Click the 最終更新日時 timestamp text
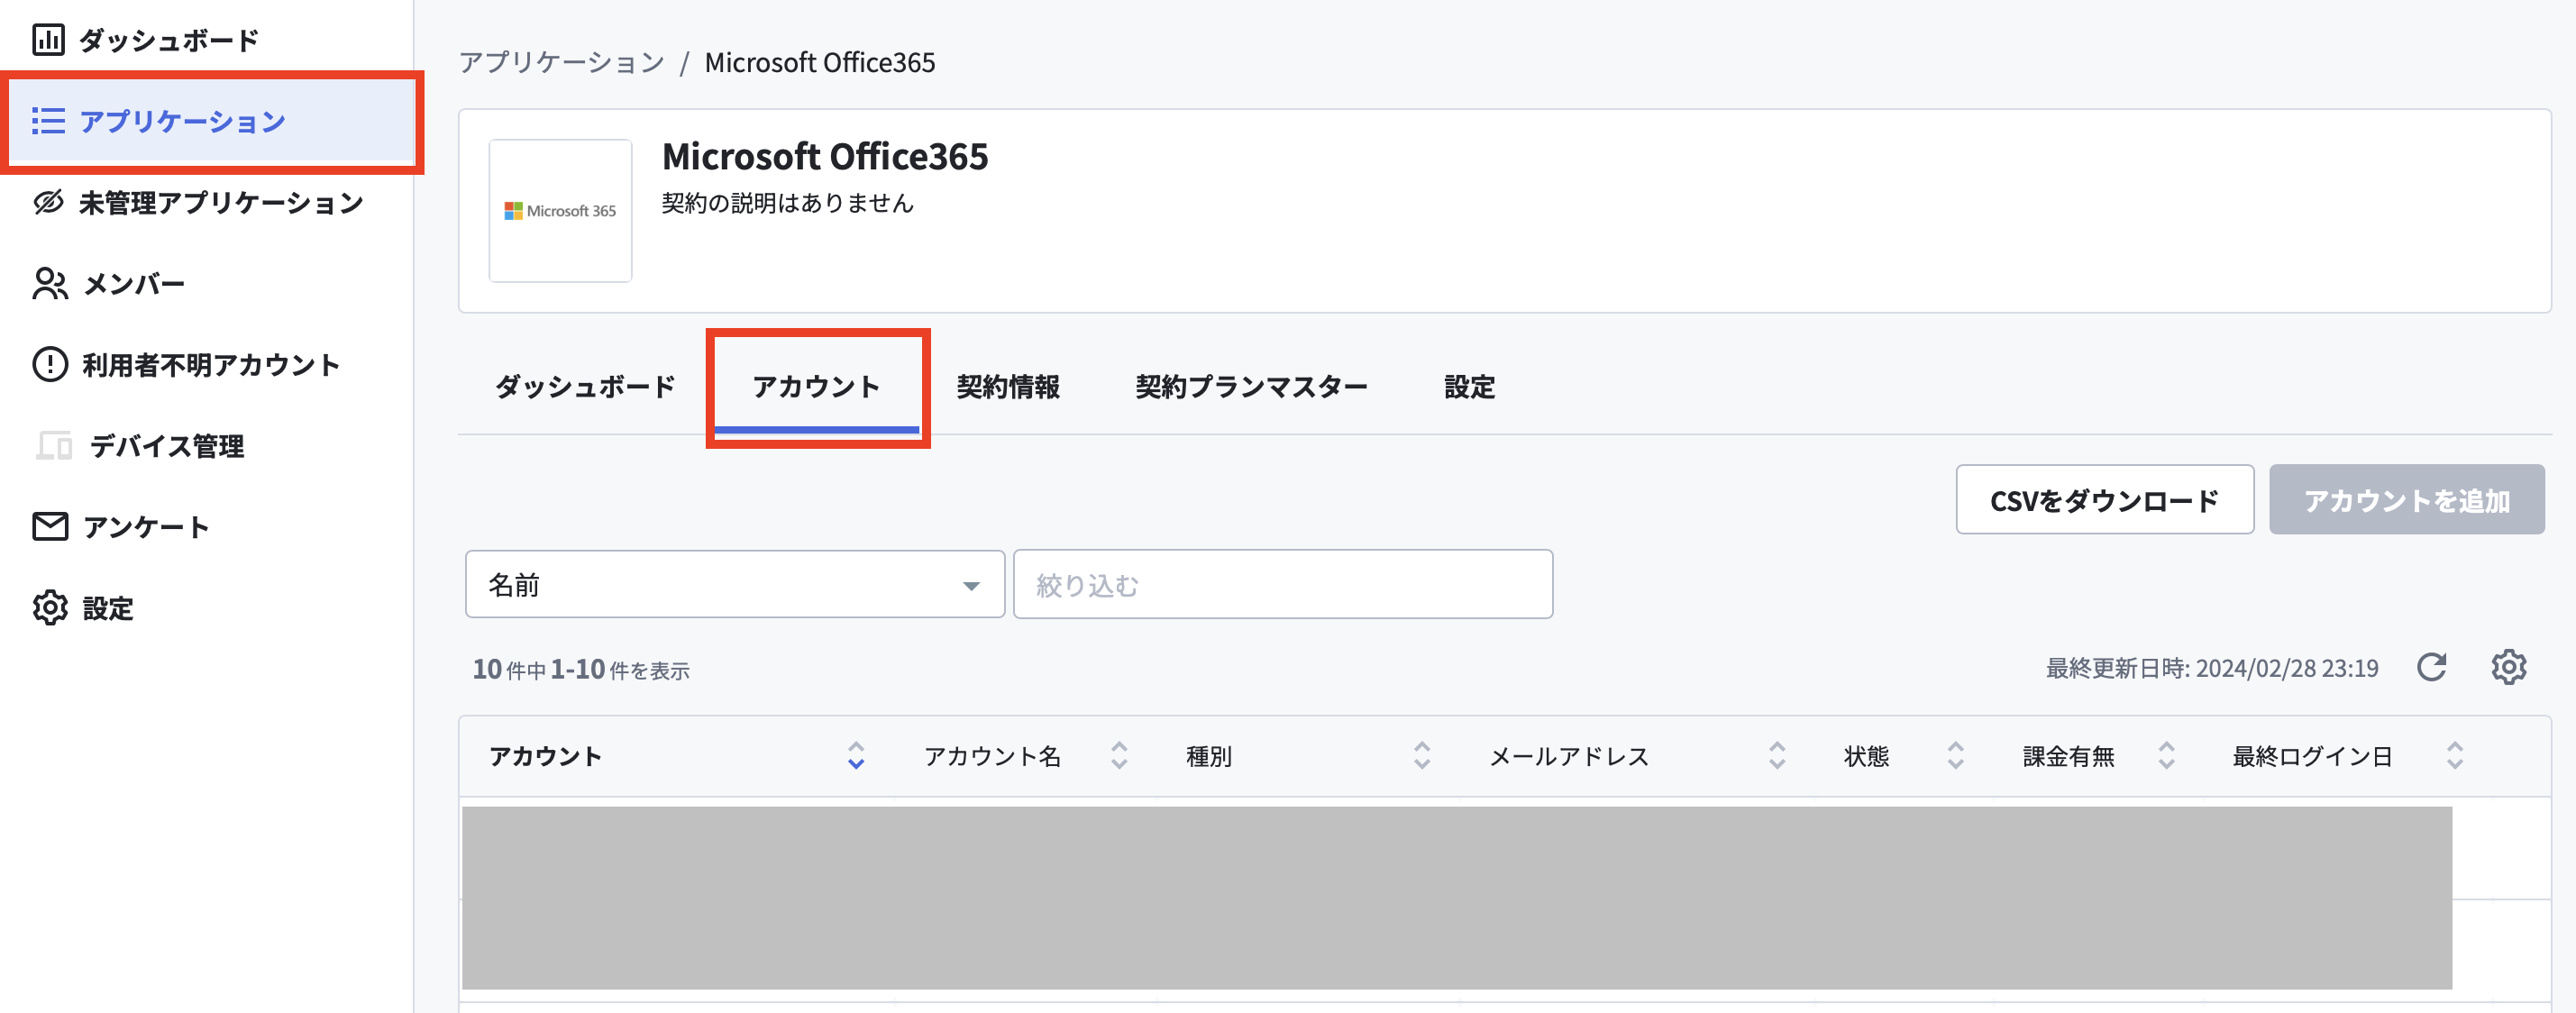The image size is (2576, 1013). [2212, 668]
